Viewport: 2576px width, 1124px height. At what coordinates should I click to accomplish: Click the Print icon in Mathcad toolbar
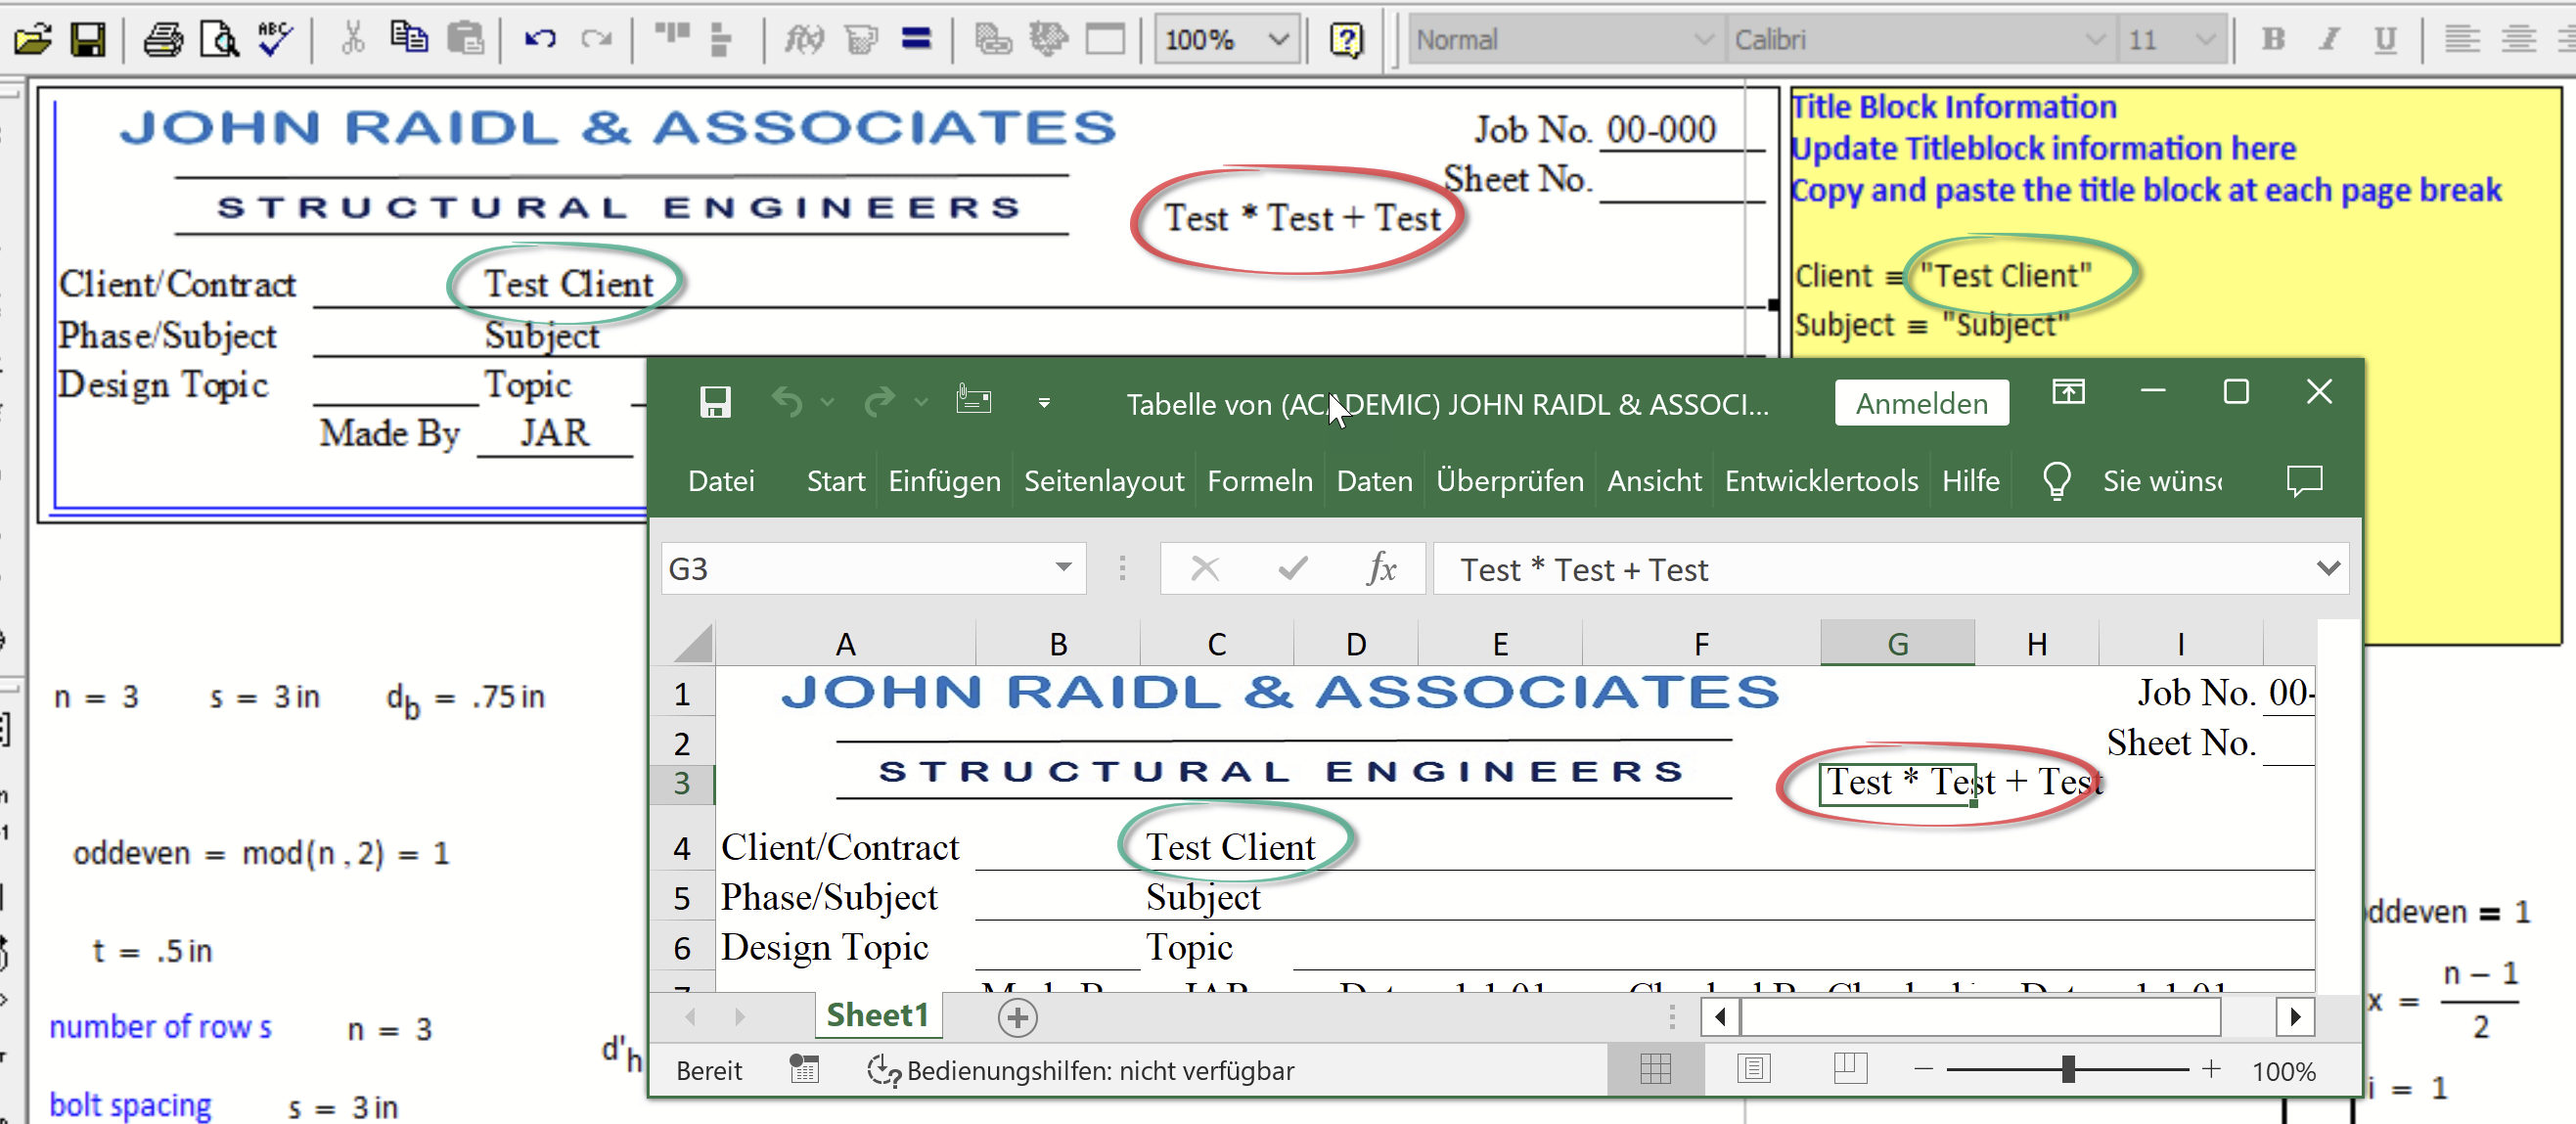pyautogui.click(x=162, y=39)
